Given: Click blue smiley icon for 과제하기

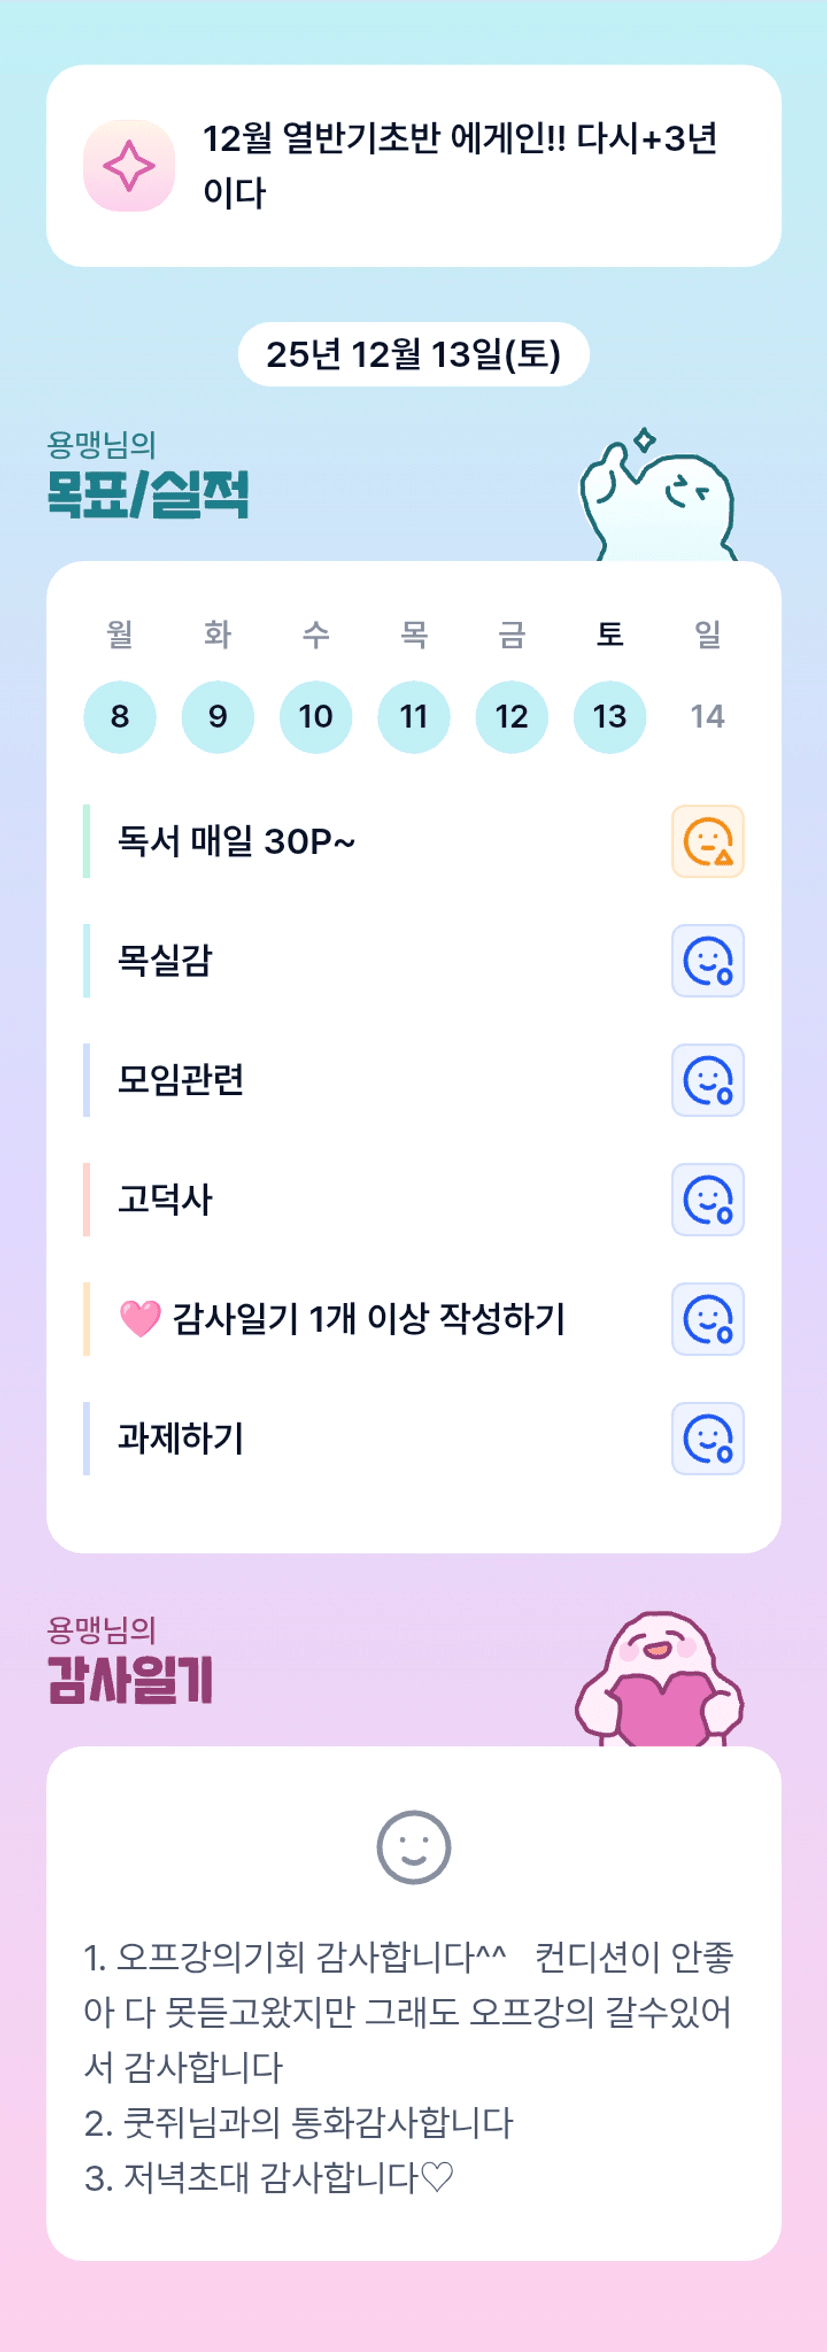Looking at the screenshot, I should (x=707, y=1438).
